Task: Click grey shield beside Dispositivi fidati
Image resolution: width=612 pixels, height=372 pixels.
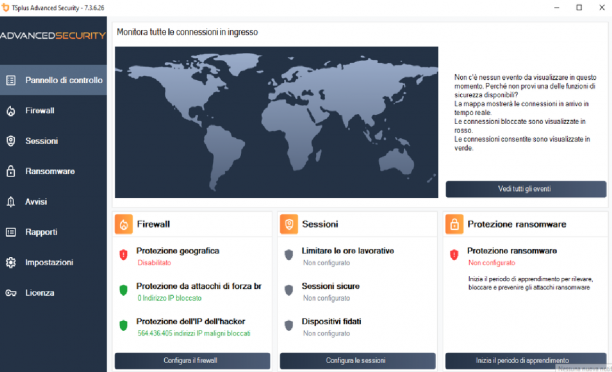Action: pos(289,325)
